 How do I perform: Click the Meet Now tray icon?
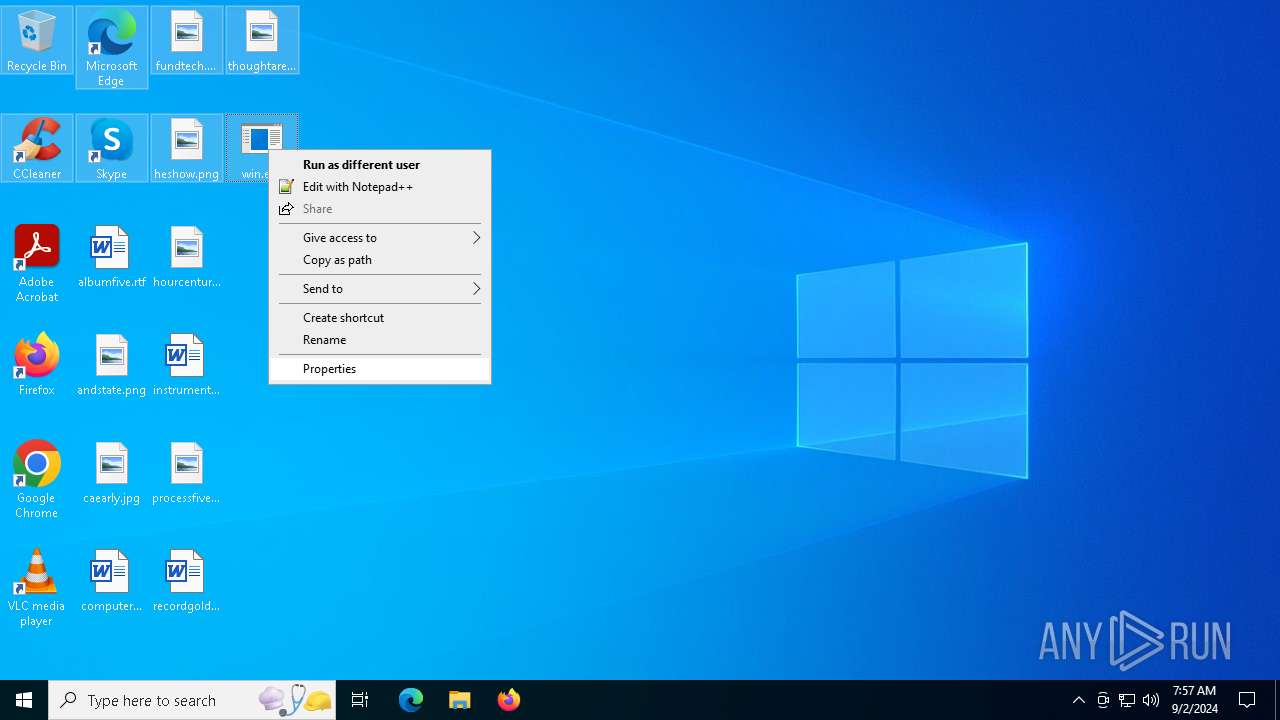point(1103,700)
